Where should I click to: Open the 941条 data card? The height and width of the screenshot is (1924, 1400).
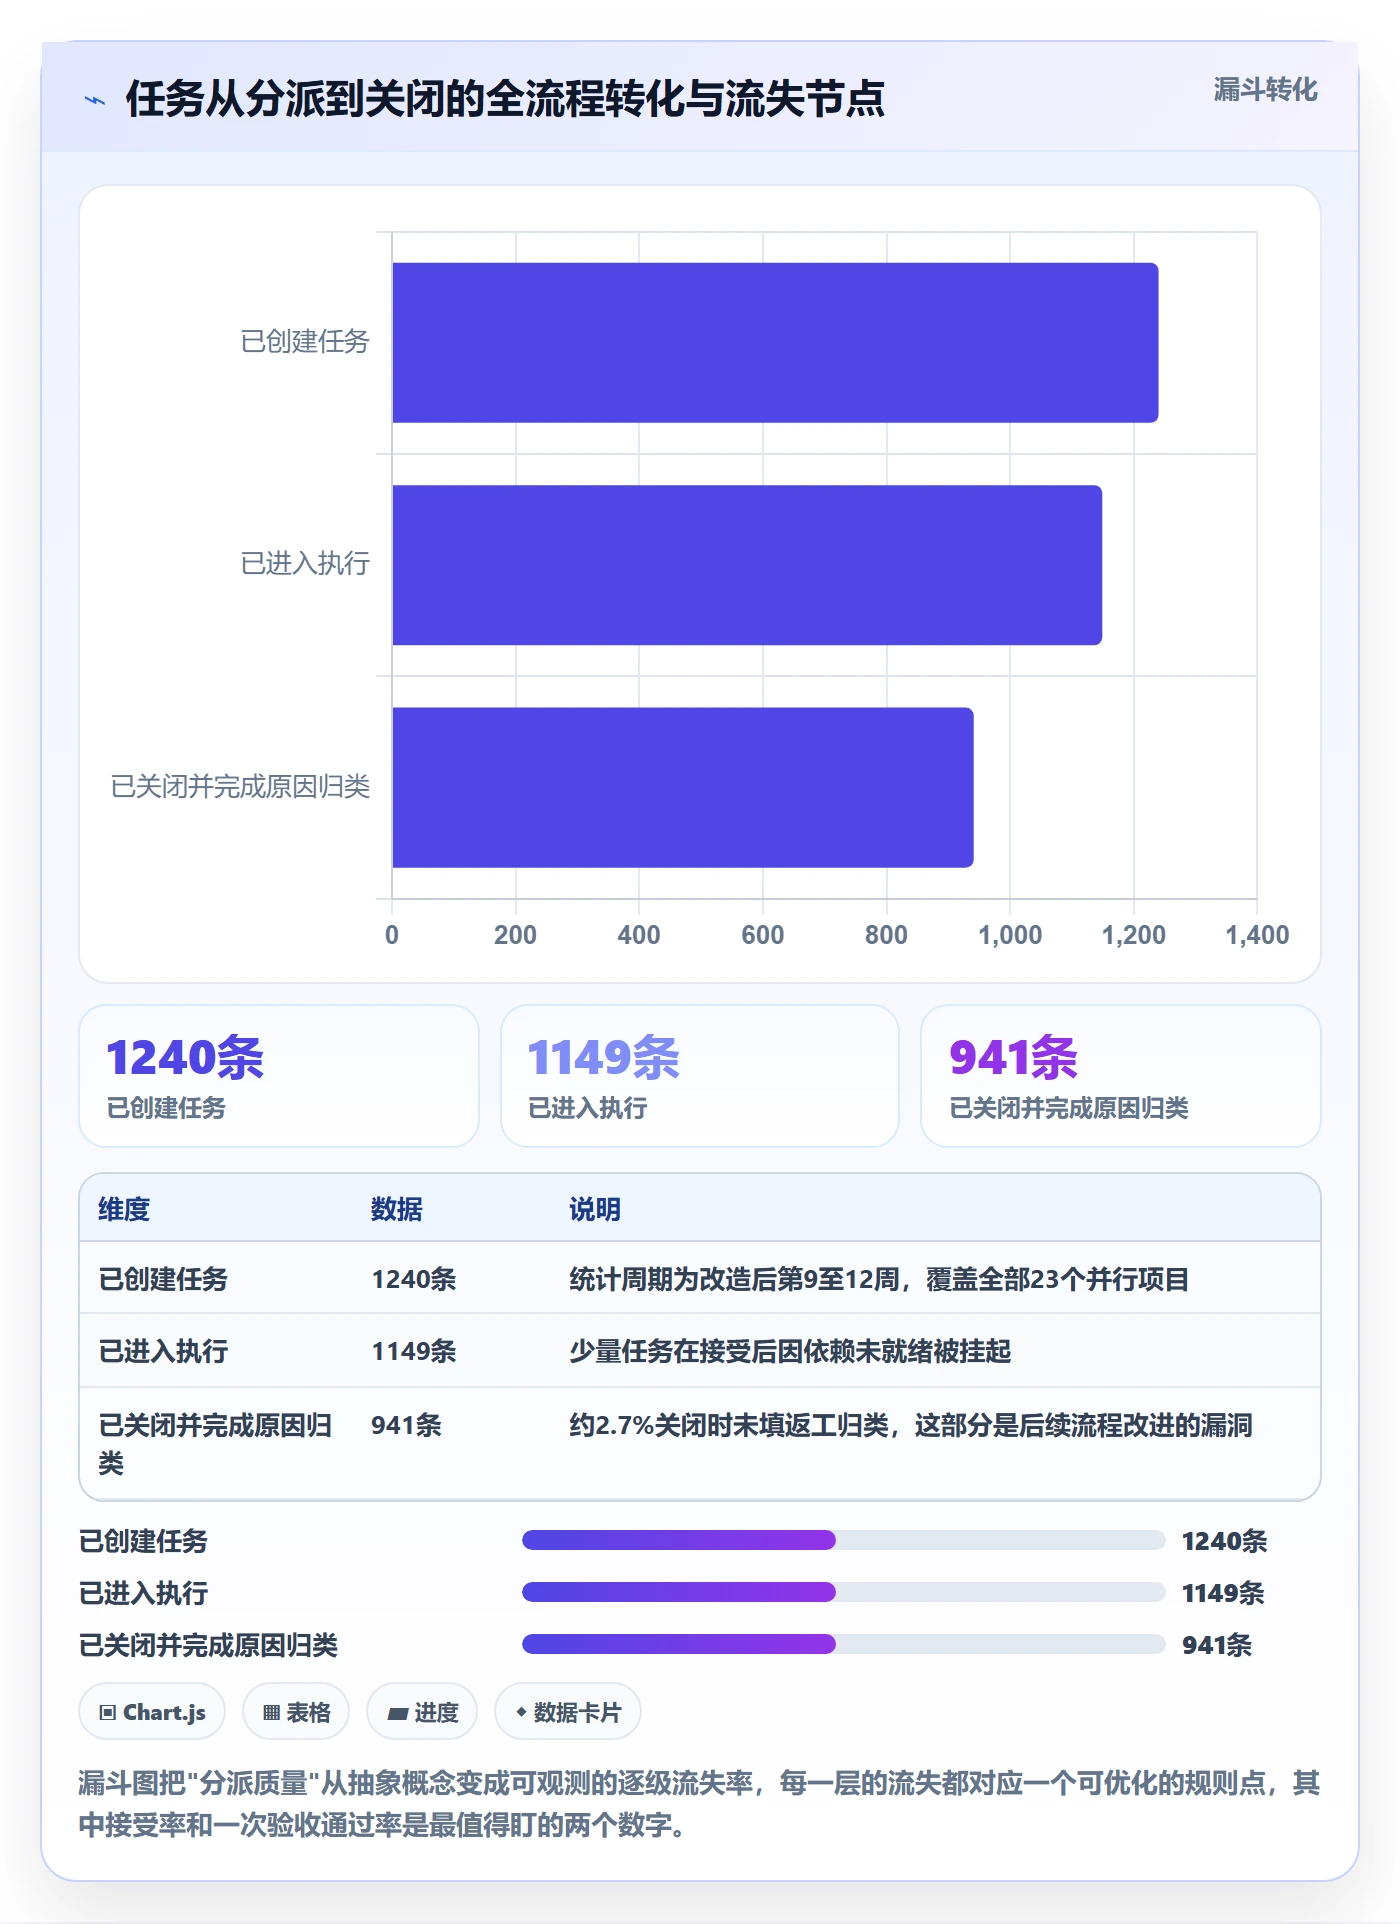(x=1121, y=1076)
